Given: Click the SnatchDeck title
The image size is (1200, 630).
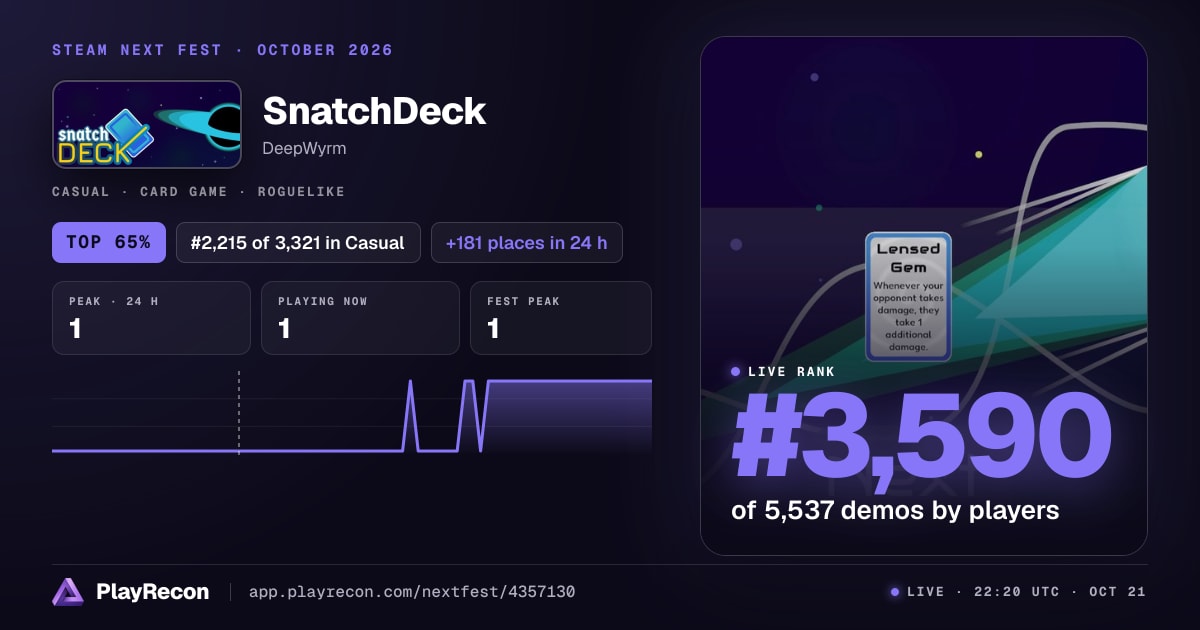Looking at the screenshot, I should click(x=374, y=111).
